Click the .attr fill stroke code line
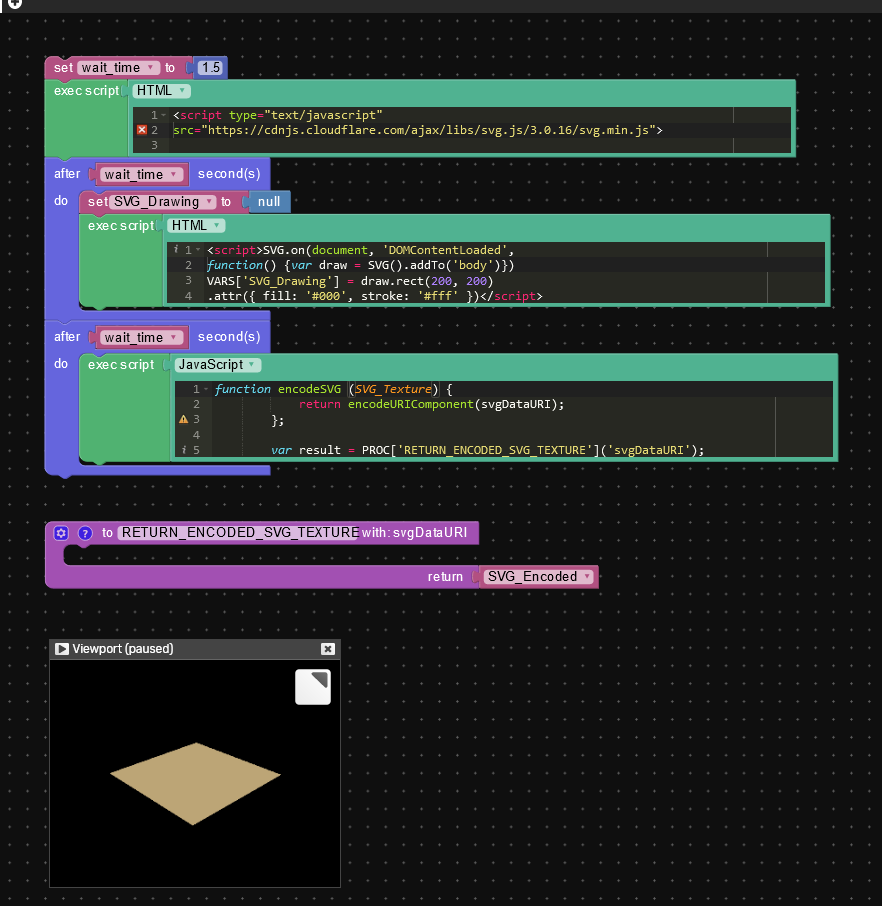This screenshot has height=906, width=882. coord(375,296)
